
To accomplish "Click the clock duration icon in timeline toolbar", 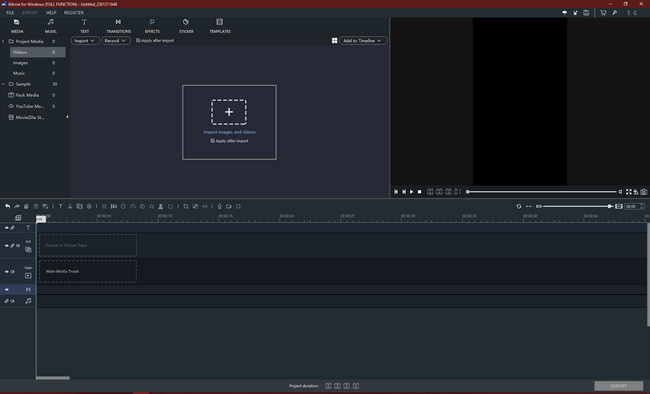I will point(123,206).
